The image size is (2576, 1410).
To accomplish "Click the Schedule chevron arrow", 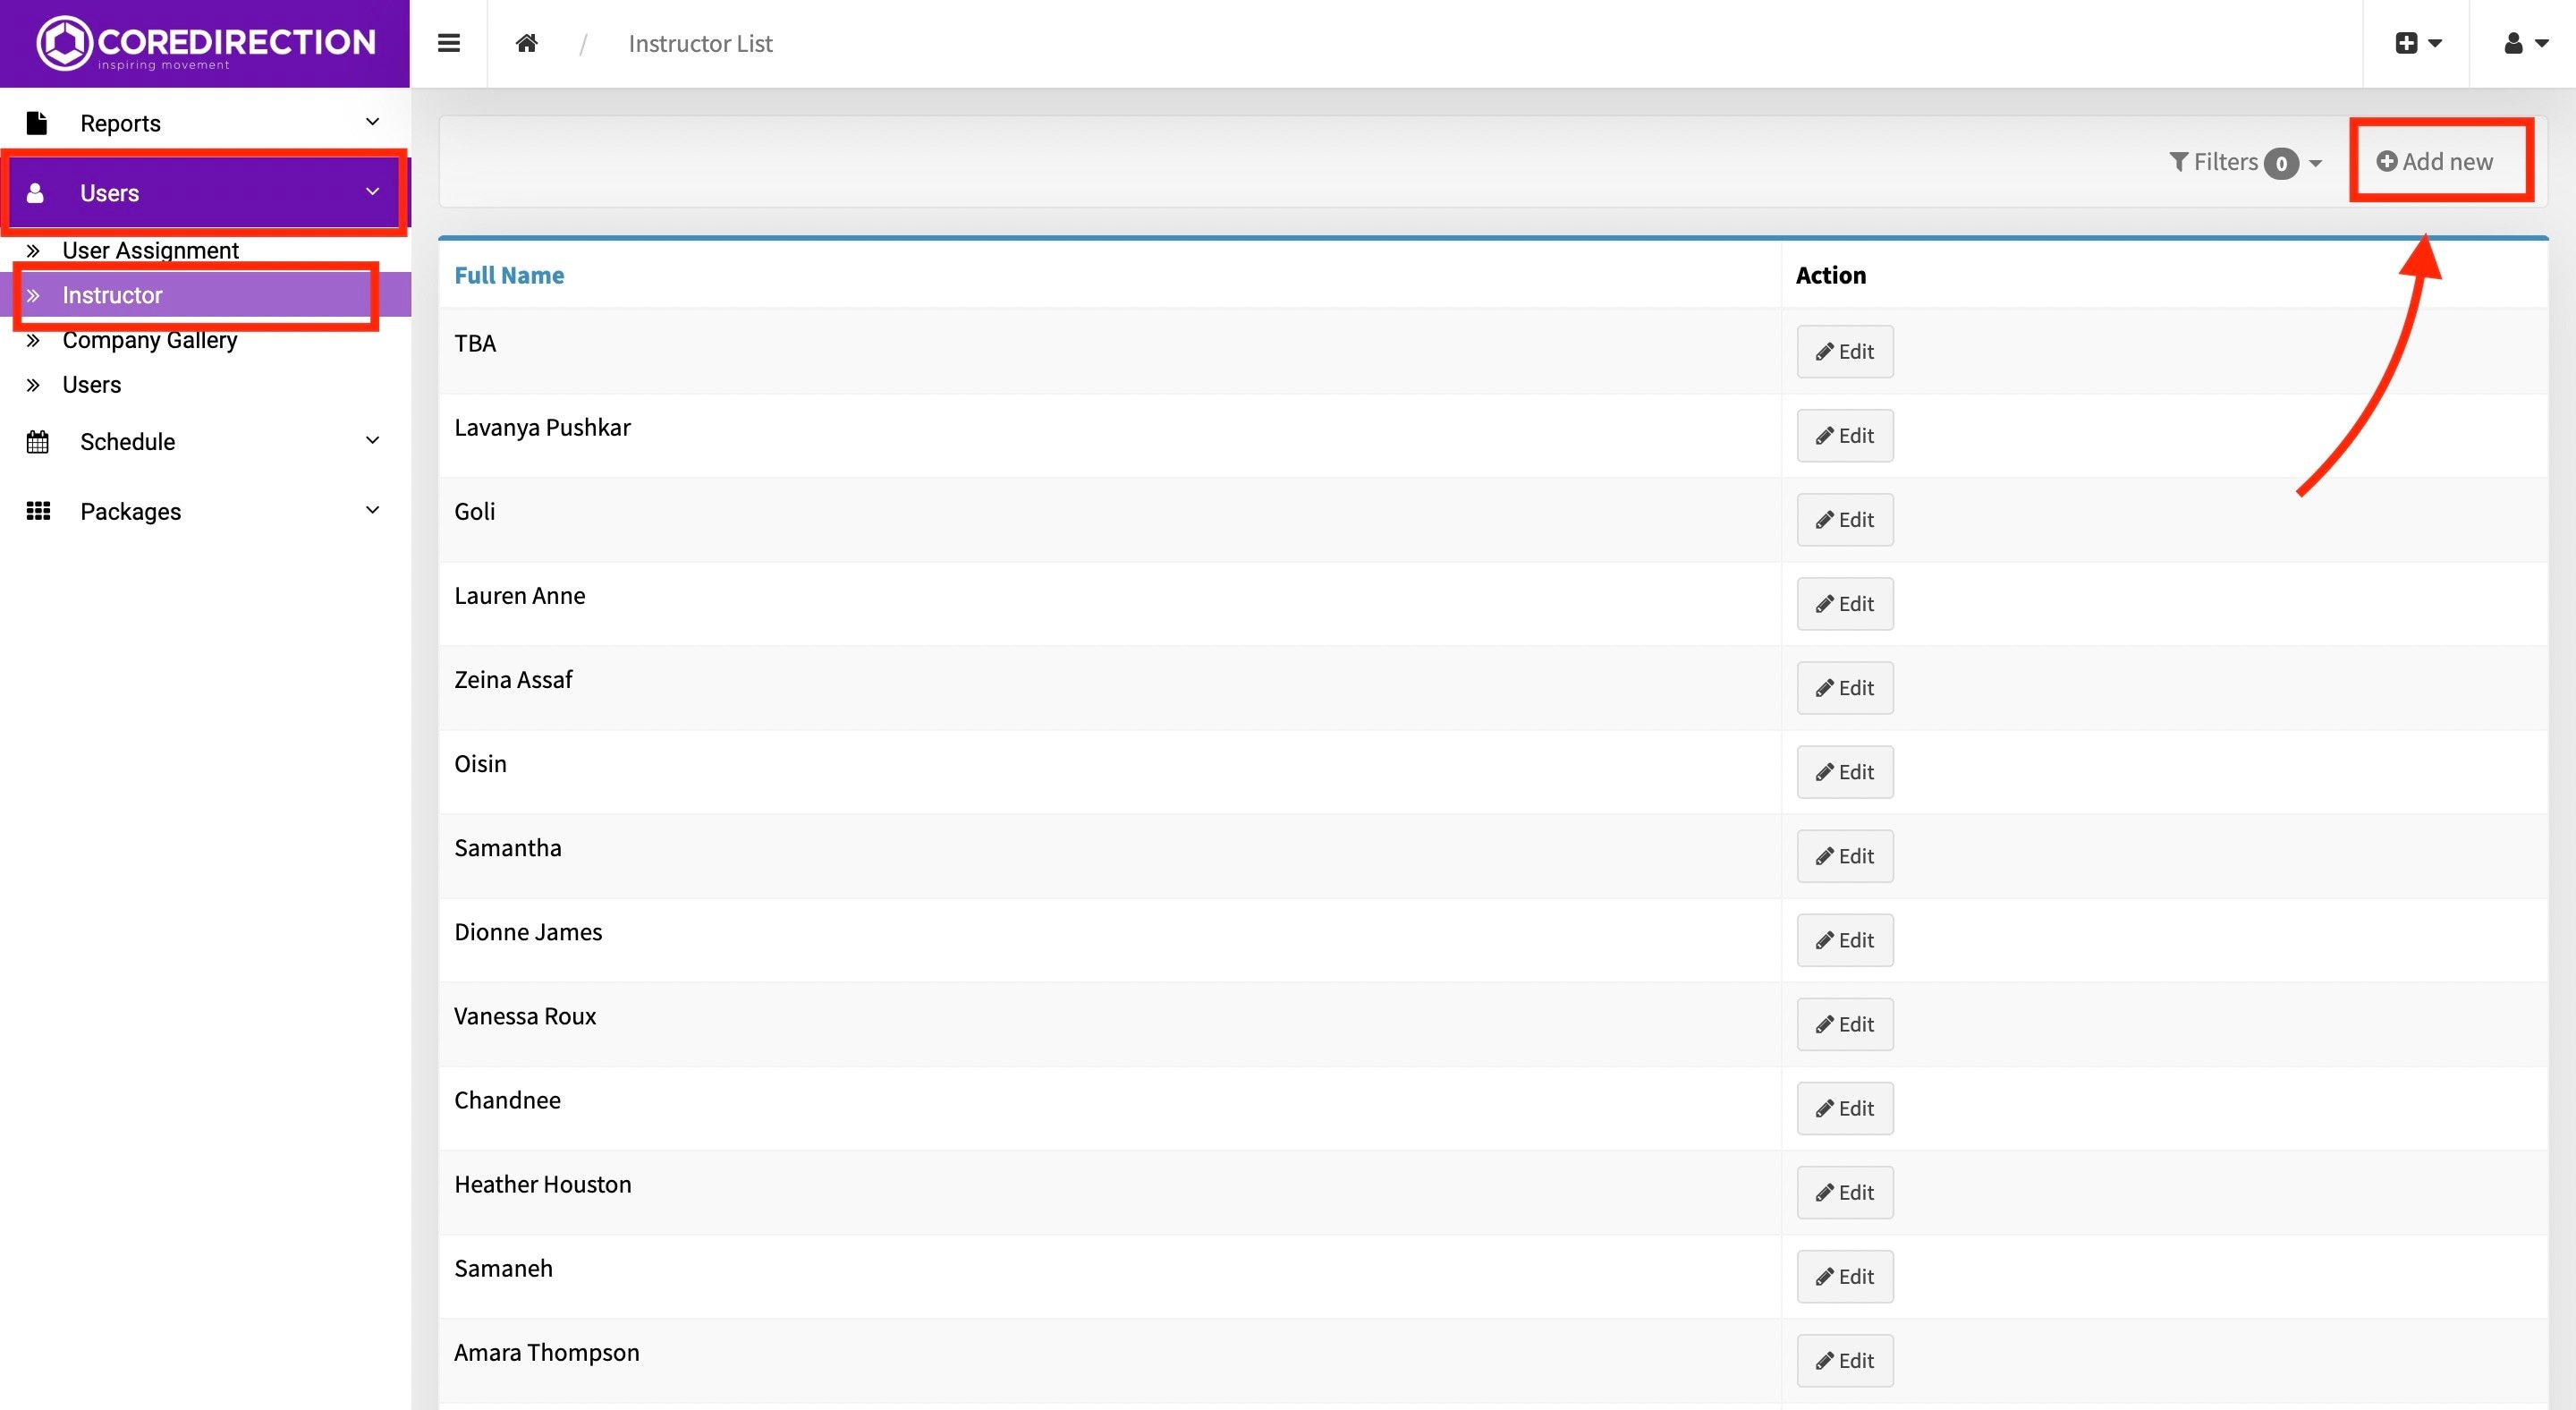I will click(372, 440).
